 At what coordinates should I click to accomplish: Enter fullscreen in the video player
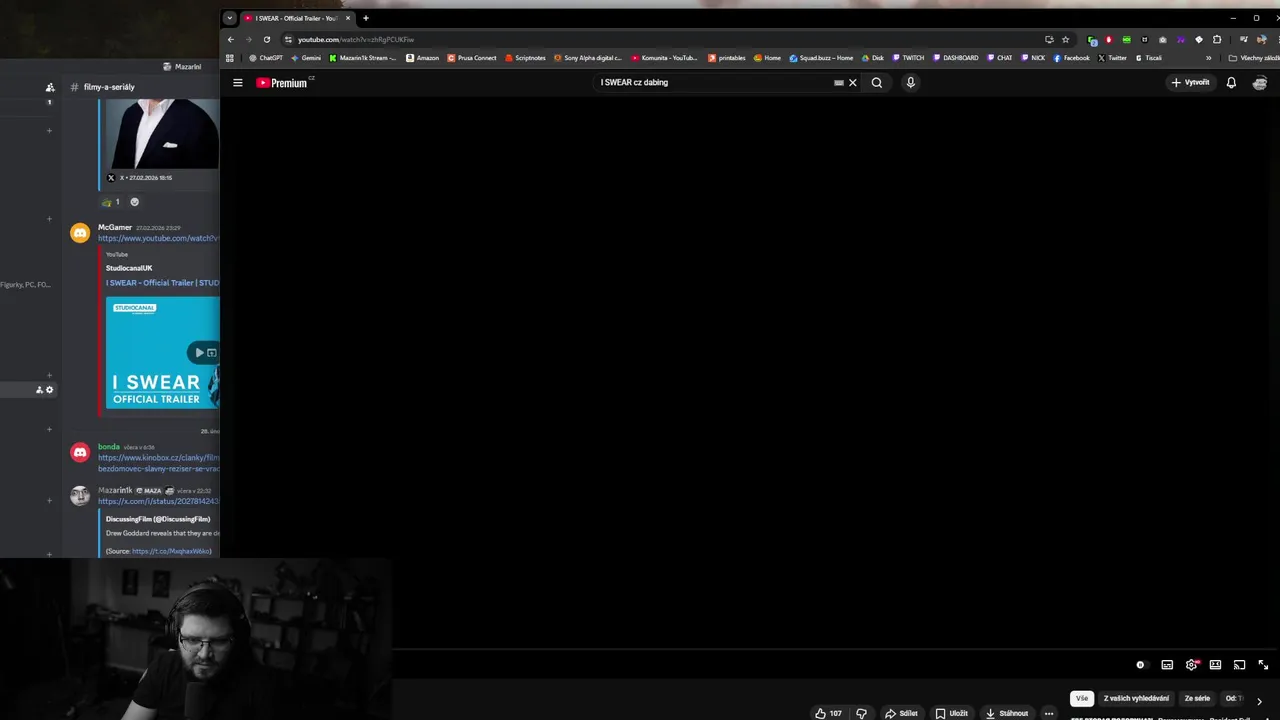(x=1263, y=665)
